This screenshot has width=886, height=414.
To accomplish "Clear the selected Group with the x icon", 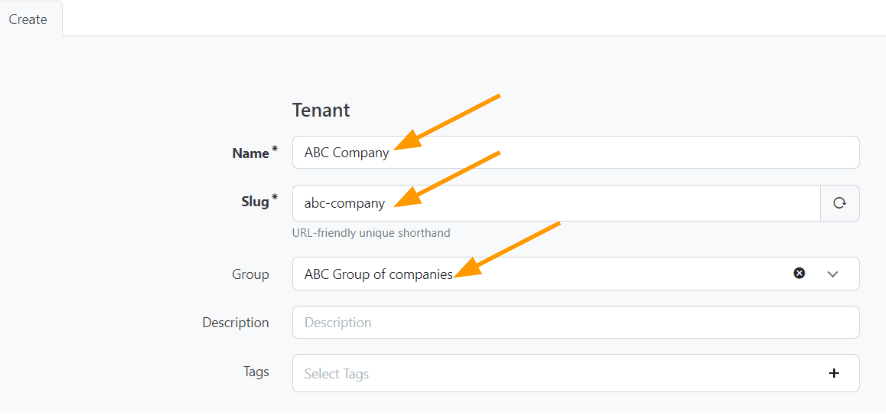I will tap(799, 273).
